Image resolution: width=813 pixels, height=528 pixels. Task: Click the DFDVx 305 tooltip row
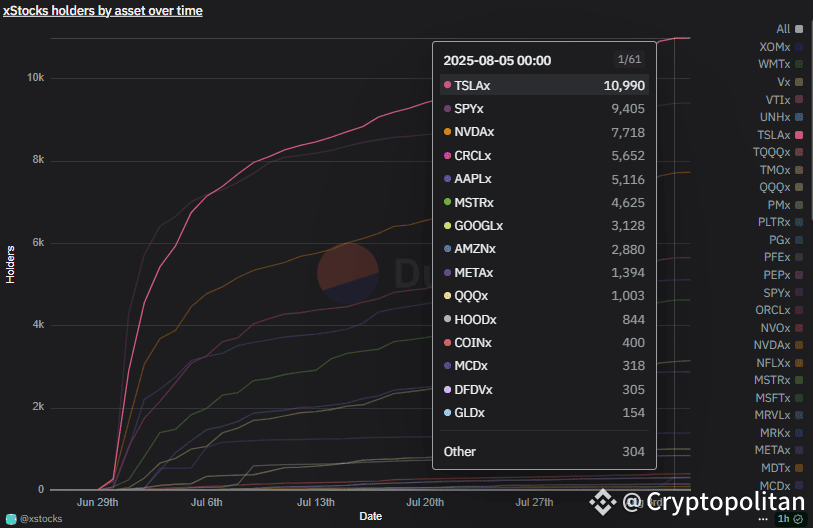pos(544,390)
